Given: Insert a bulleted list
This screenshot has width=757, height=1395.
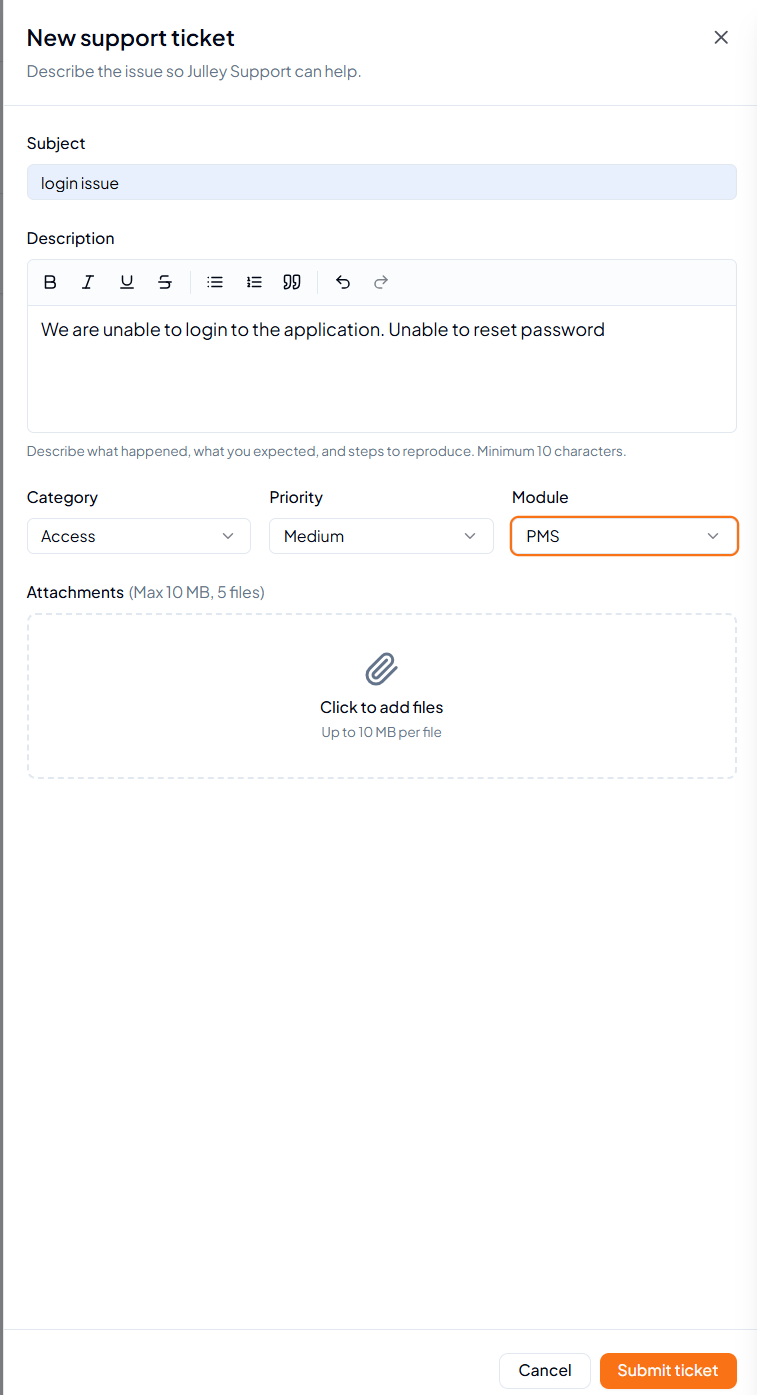Looking at the screenshot, I should [215, 282].
